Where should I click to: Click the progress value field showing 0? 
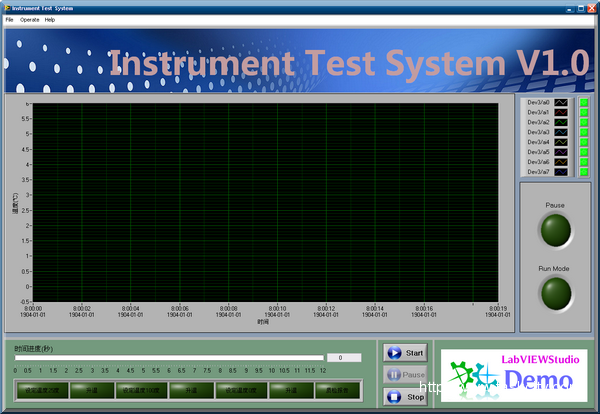[x=344, y=358]
